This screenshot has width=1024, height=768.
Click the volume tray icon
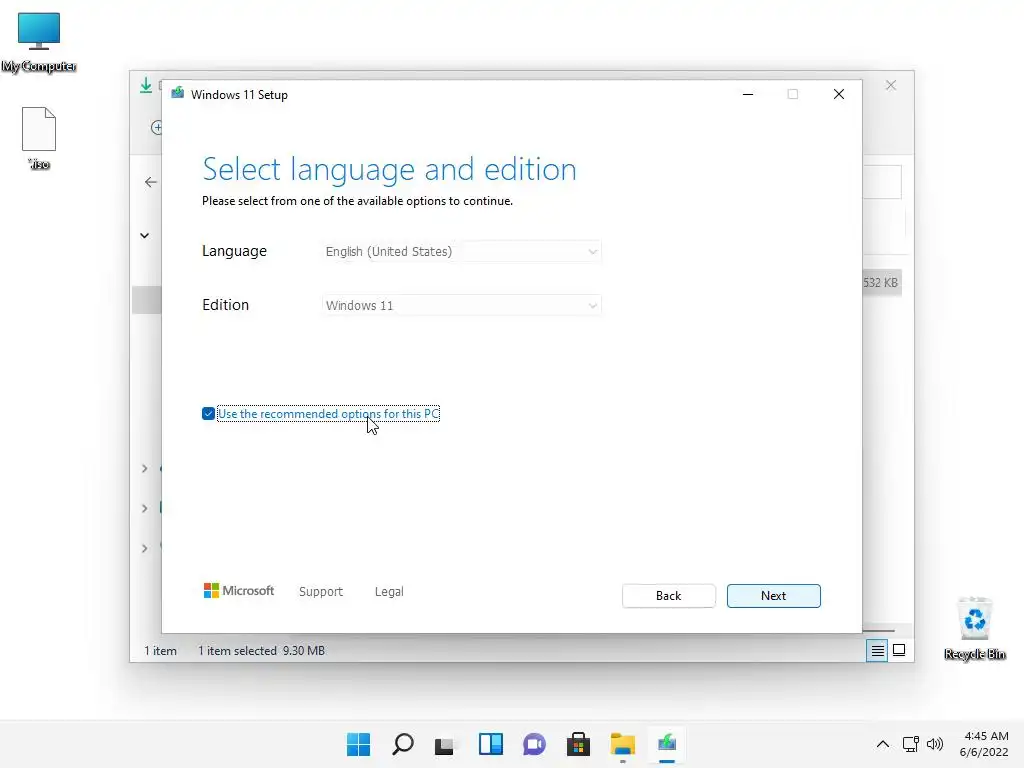(x=935, y=744)
